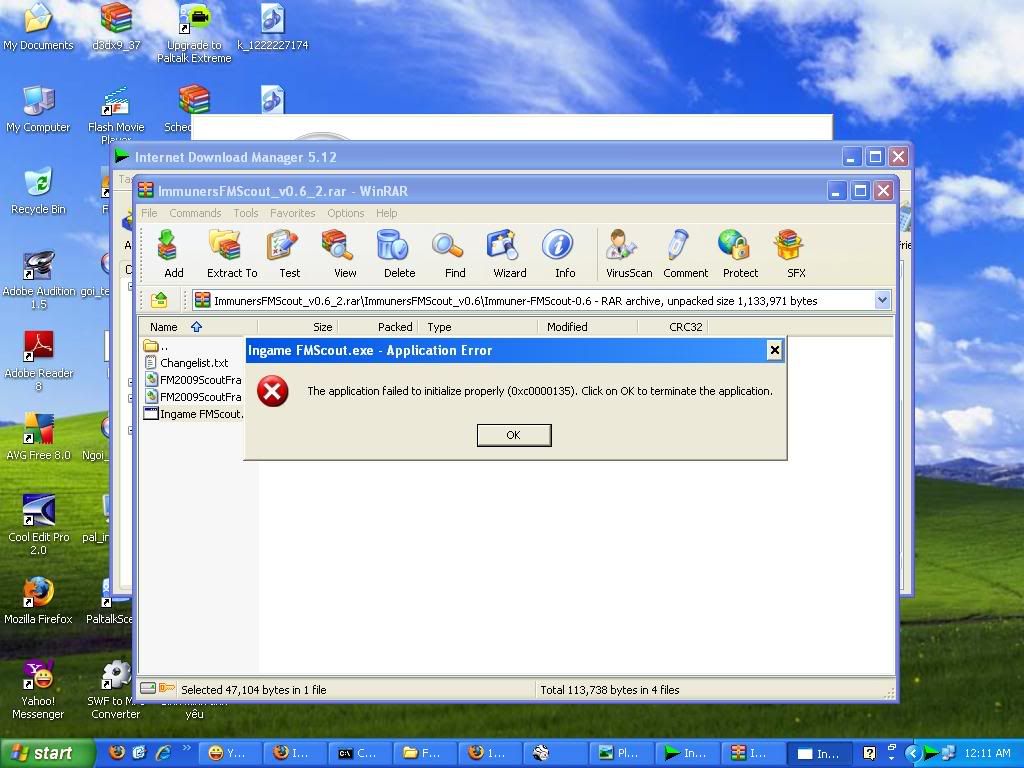Select the parent folder '..' entry
The width and height of the screenshot is (1024, 768).
[156, 346]
